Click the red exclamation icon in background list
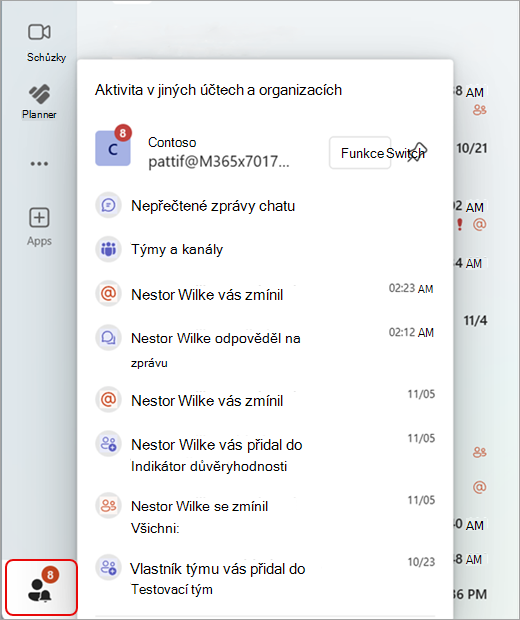The width and height of the screenshot is (520, 620). pyautogui.click(x=459, y=224)
